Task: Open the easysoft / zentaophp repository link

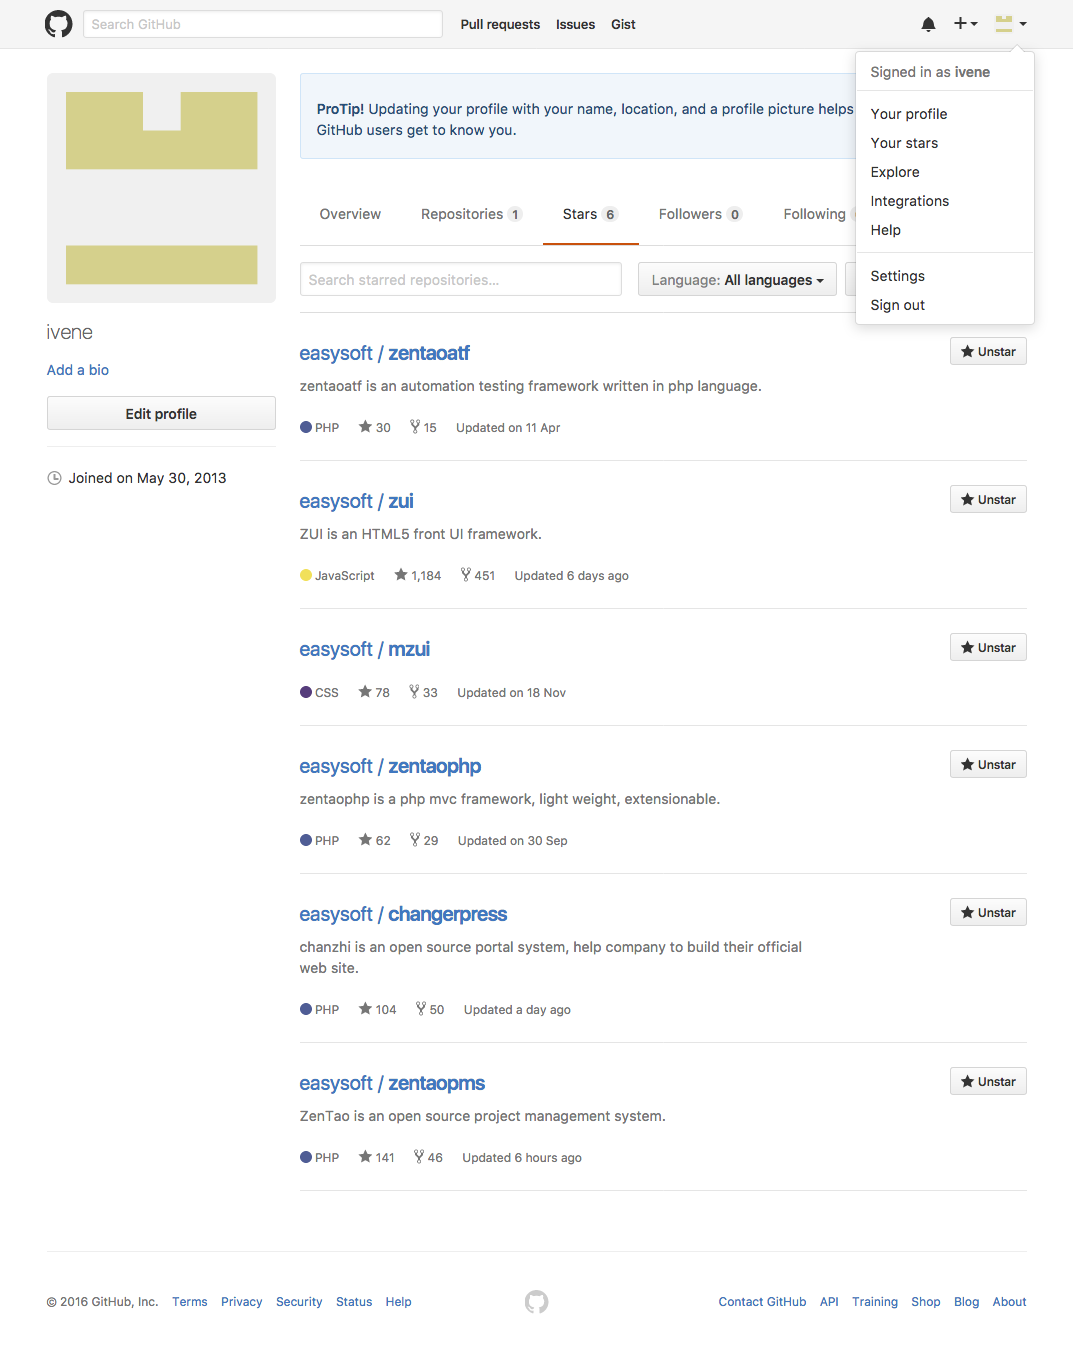Action: [x=390, y=766]
